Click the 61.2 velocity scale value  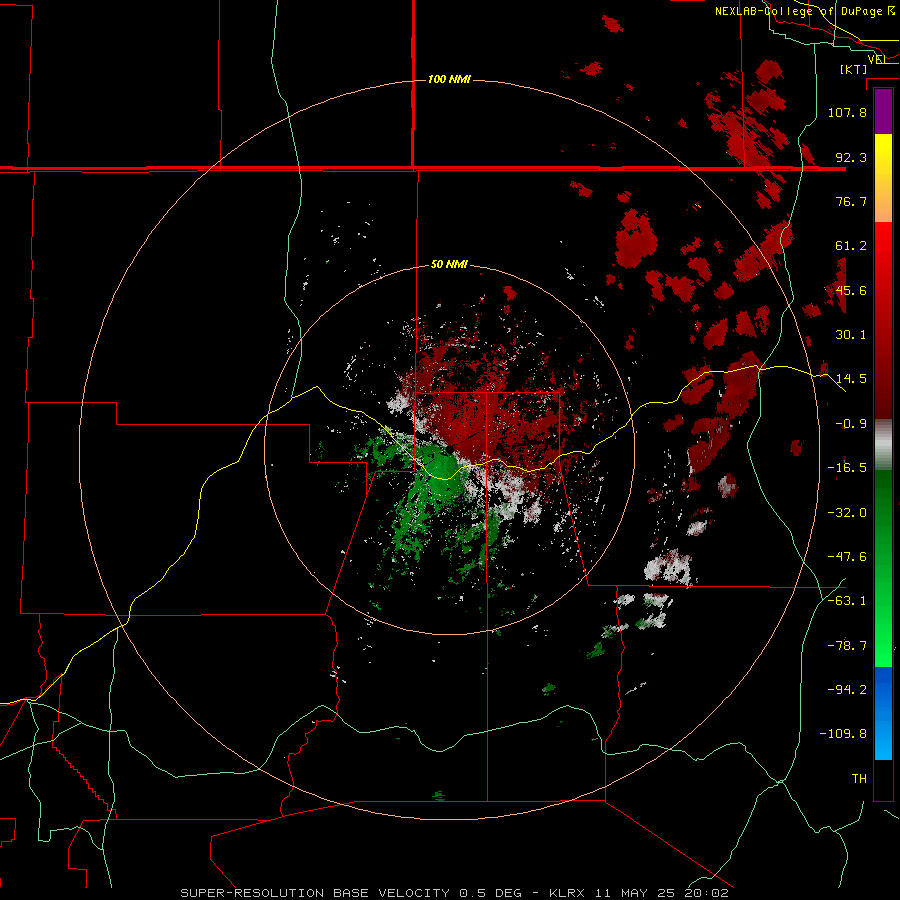point(851,246)
